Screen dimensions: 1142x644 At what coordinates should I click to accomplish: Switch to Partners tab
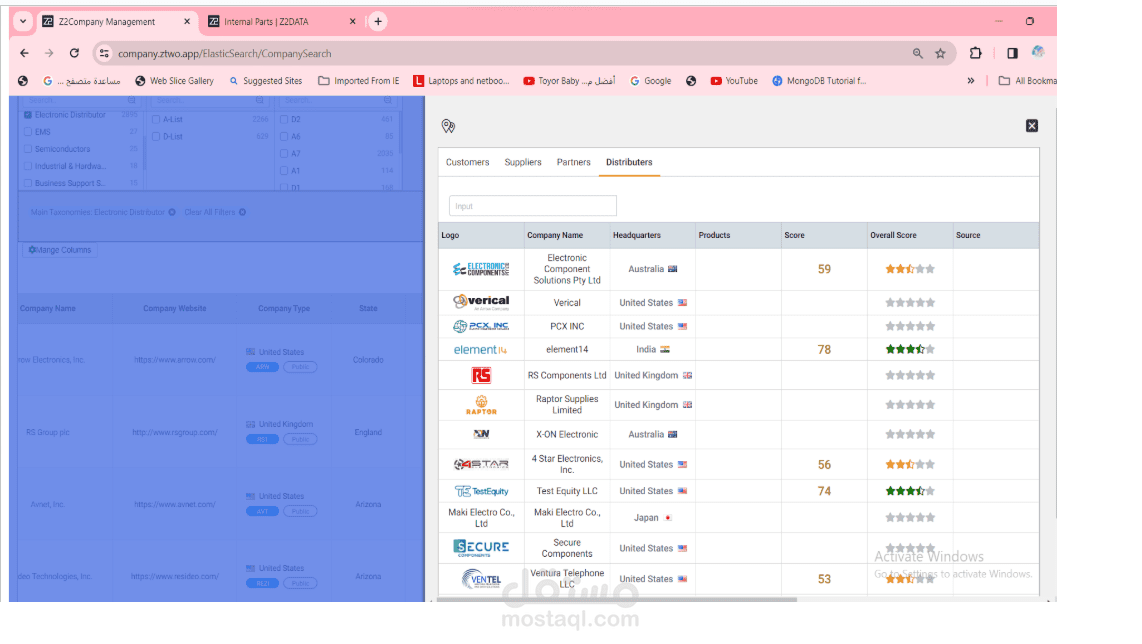tap(573, 162)
